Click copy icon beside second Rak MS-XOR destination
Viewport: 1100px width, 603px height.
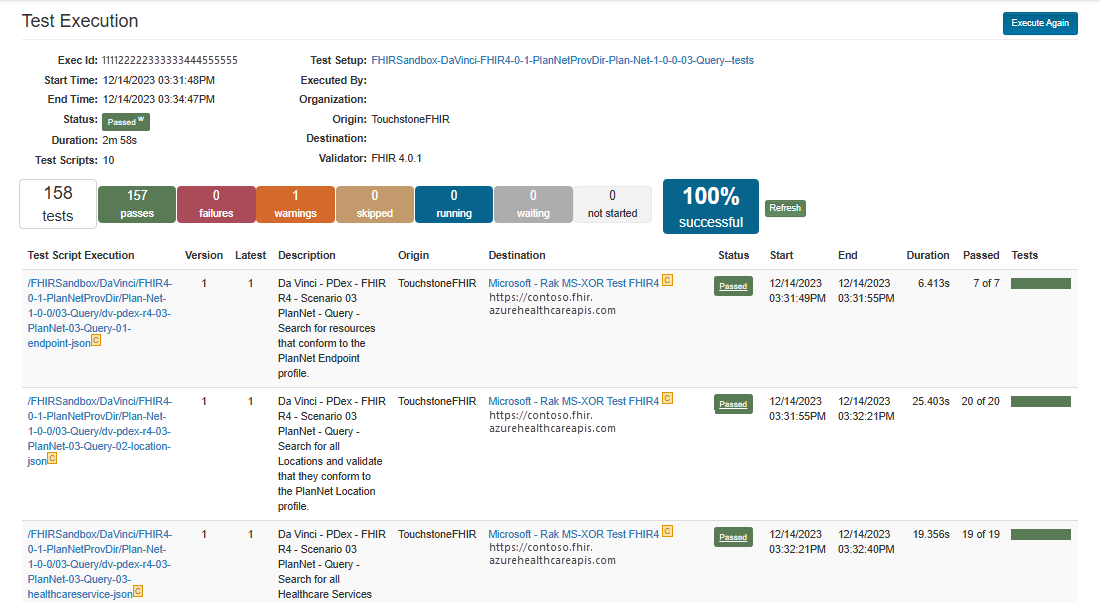click(x=667, y=398)
